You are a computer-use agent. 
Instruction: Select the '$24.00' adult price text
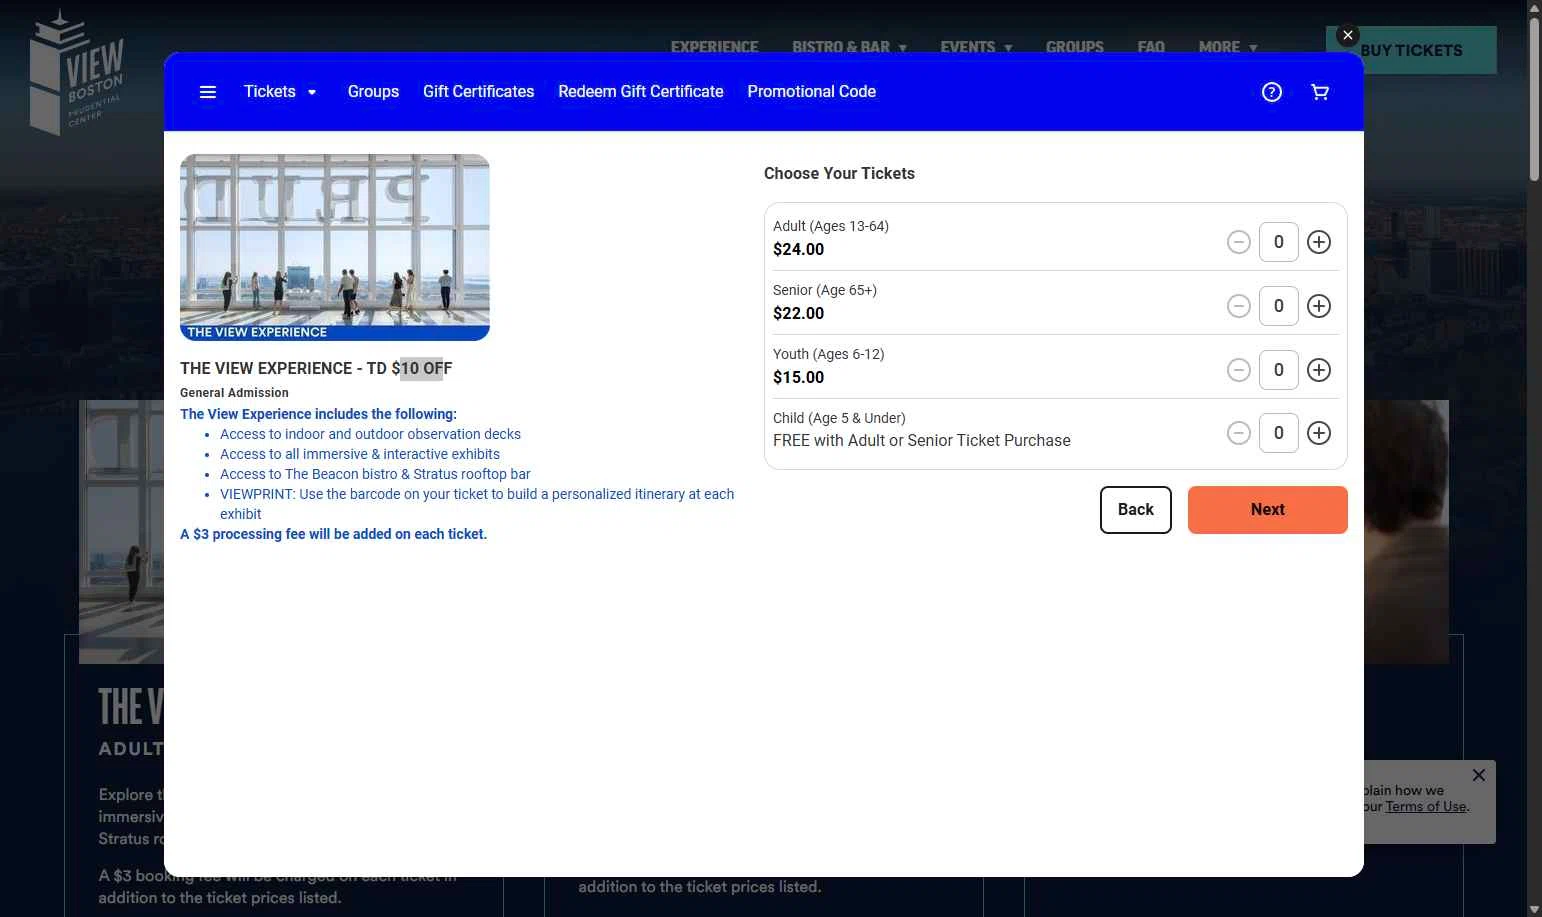[798, 250]
